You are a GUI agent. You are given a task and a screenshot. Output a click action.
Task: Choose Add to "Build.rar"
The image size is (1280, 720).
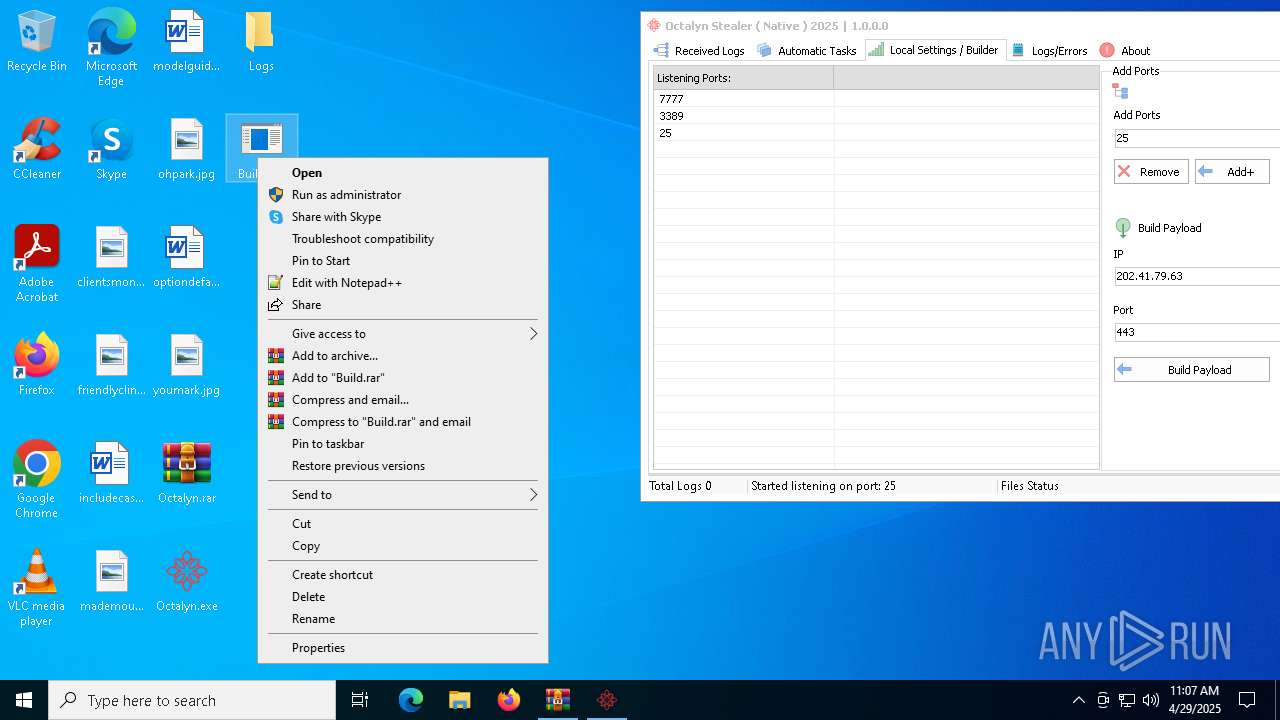[x=403, y=378]
